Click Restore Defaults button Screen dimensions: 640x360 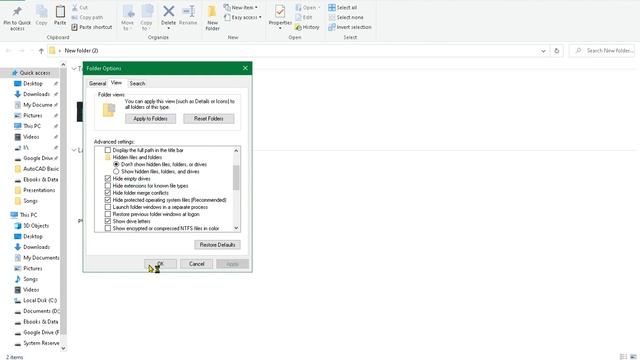pos(217,245)
